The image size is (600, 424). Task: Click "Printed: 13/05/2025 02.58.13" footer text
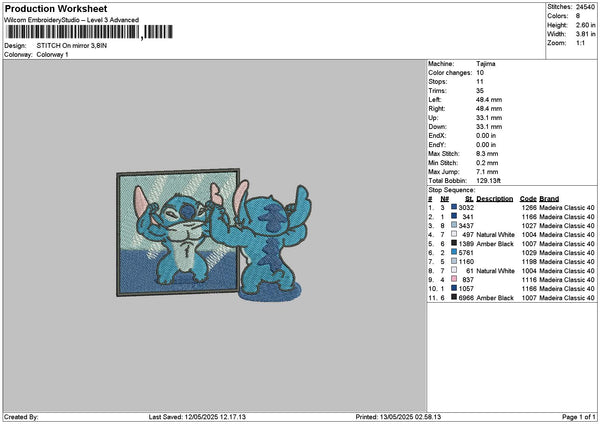[x=398, y=417]
